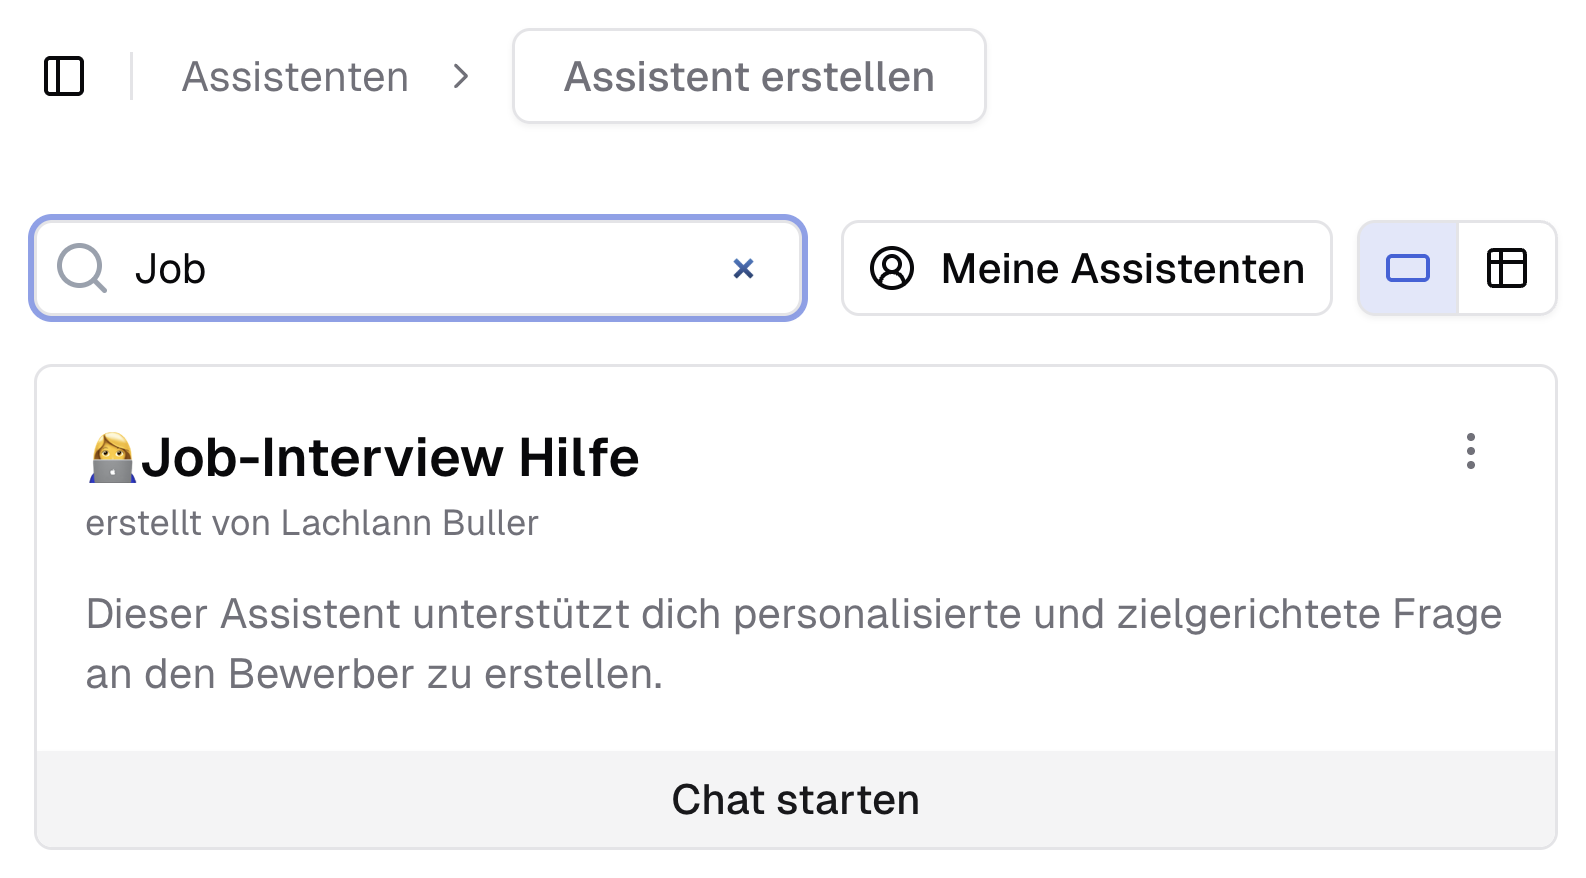This screenshot has height=878, width=1586.
Task: Activate the grid layout display mode
Action: (1507, 268)
